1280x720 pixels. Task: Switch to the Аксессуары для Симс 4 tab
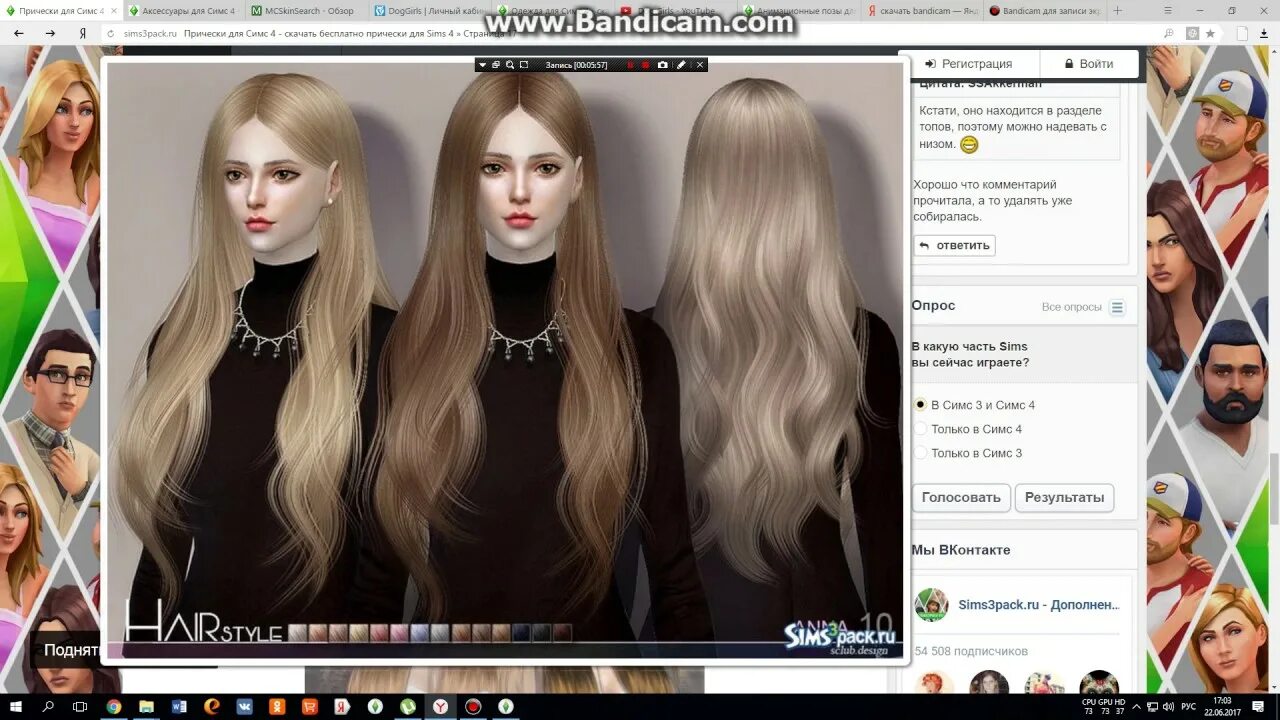[x=183, y=11]
